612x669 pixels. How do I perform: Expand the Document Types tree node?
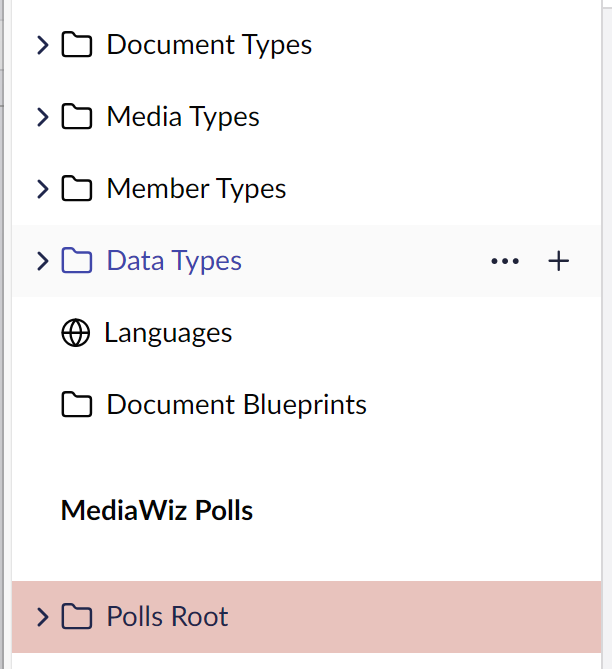42,45
